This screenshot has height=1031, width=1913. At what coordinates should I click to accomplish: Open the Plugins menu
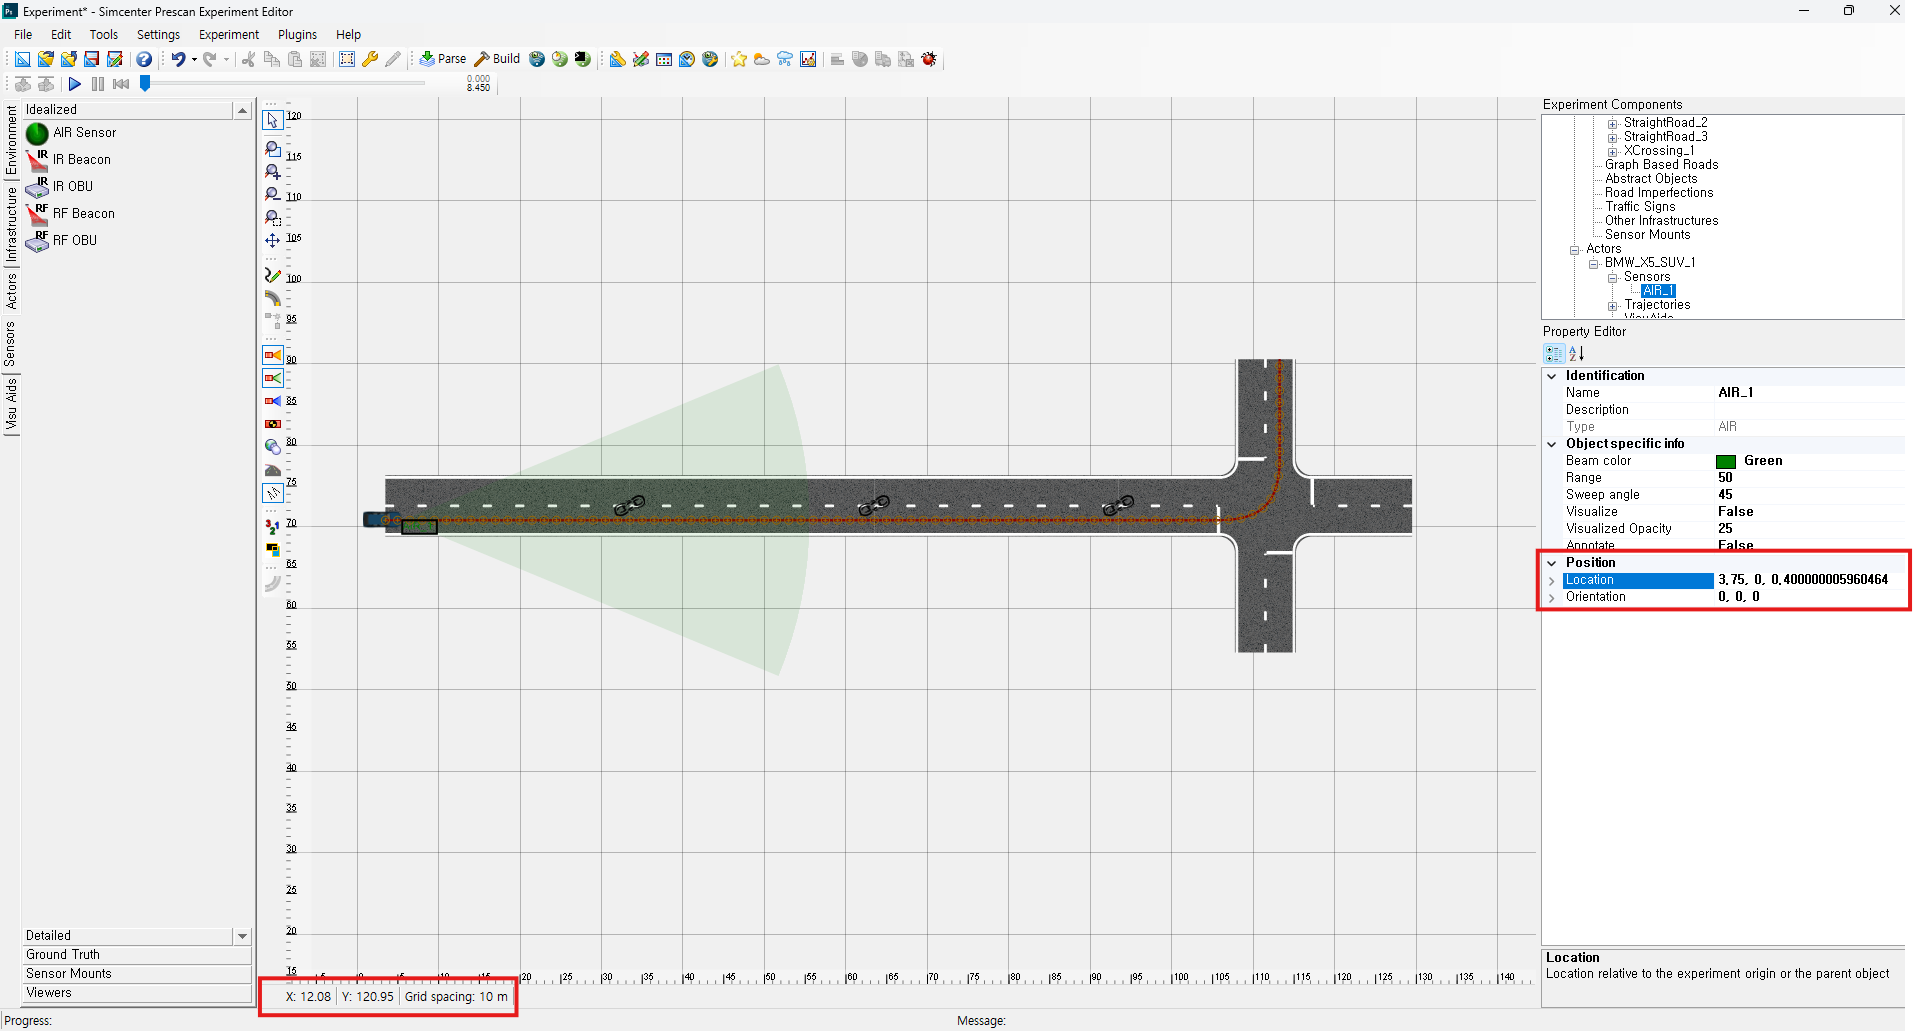pos(297,35)
